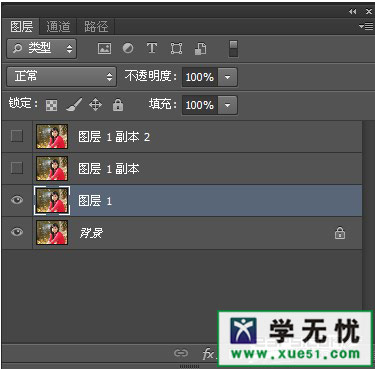Open the 不透明度 slider arrow
375x369 pixels.
[x=227, y=77]
